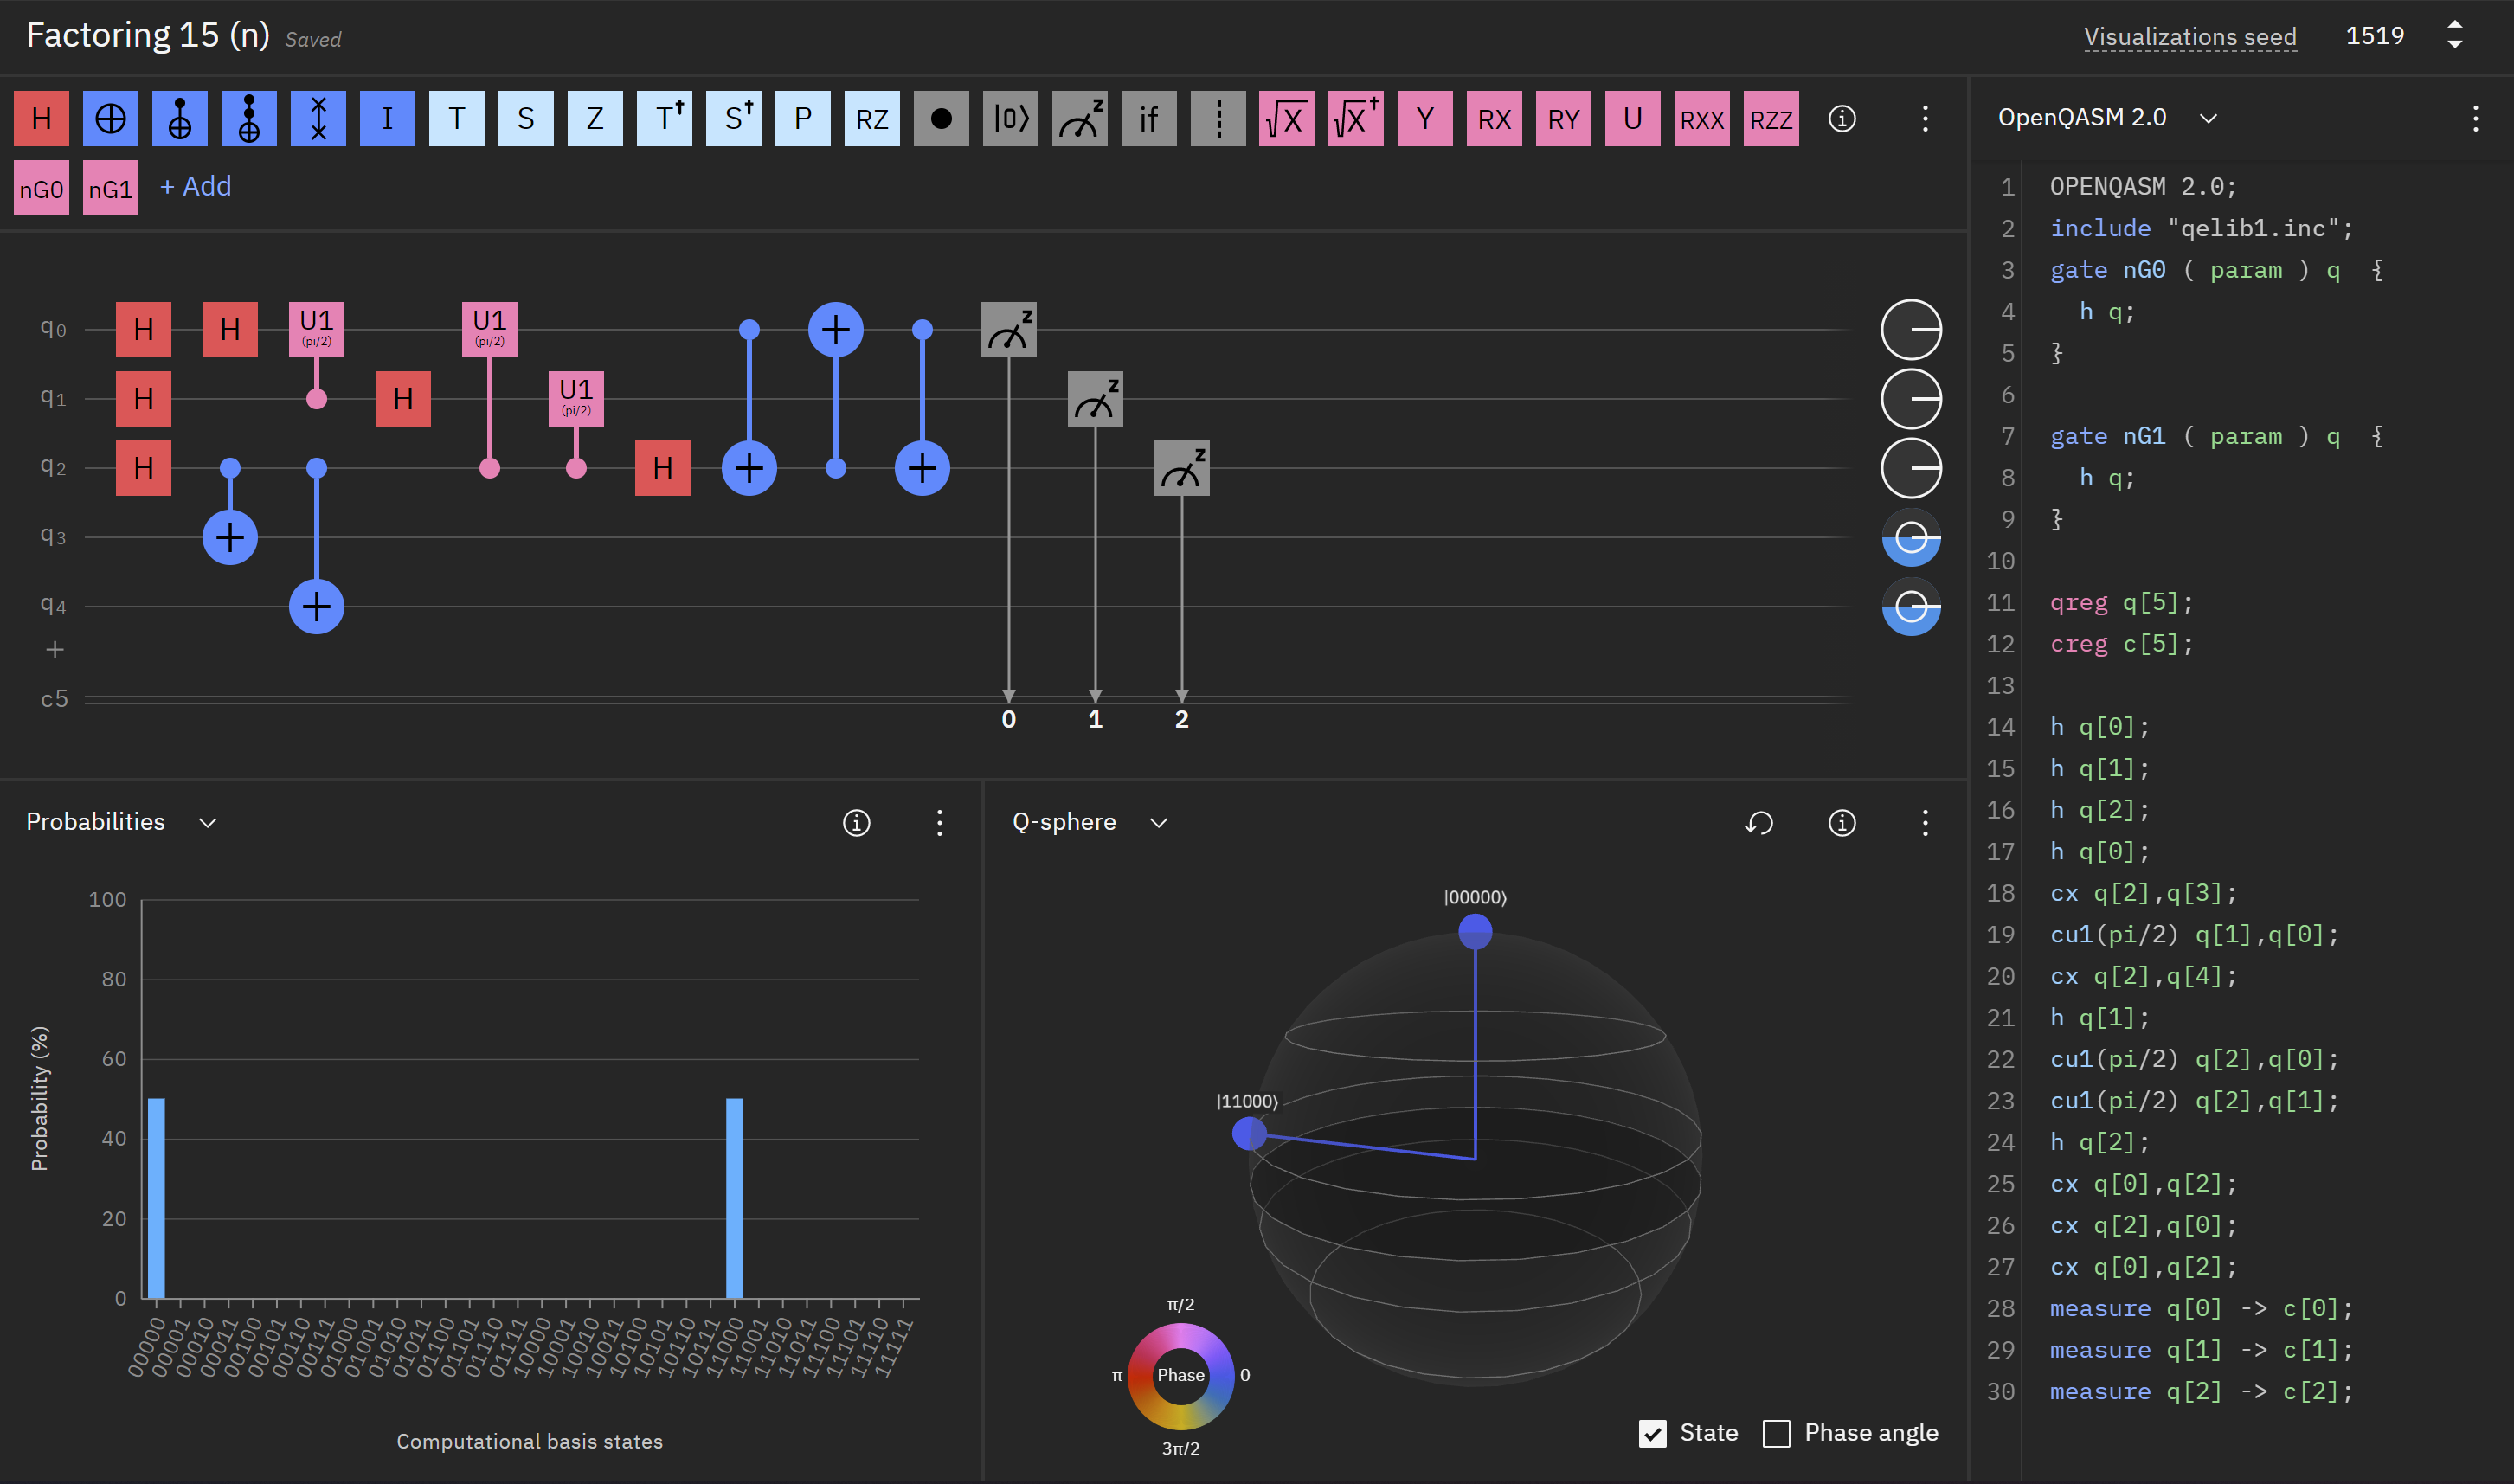Select custom gate nG0

(x=41, y=188)
